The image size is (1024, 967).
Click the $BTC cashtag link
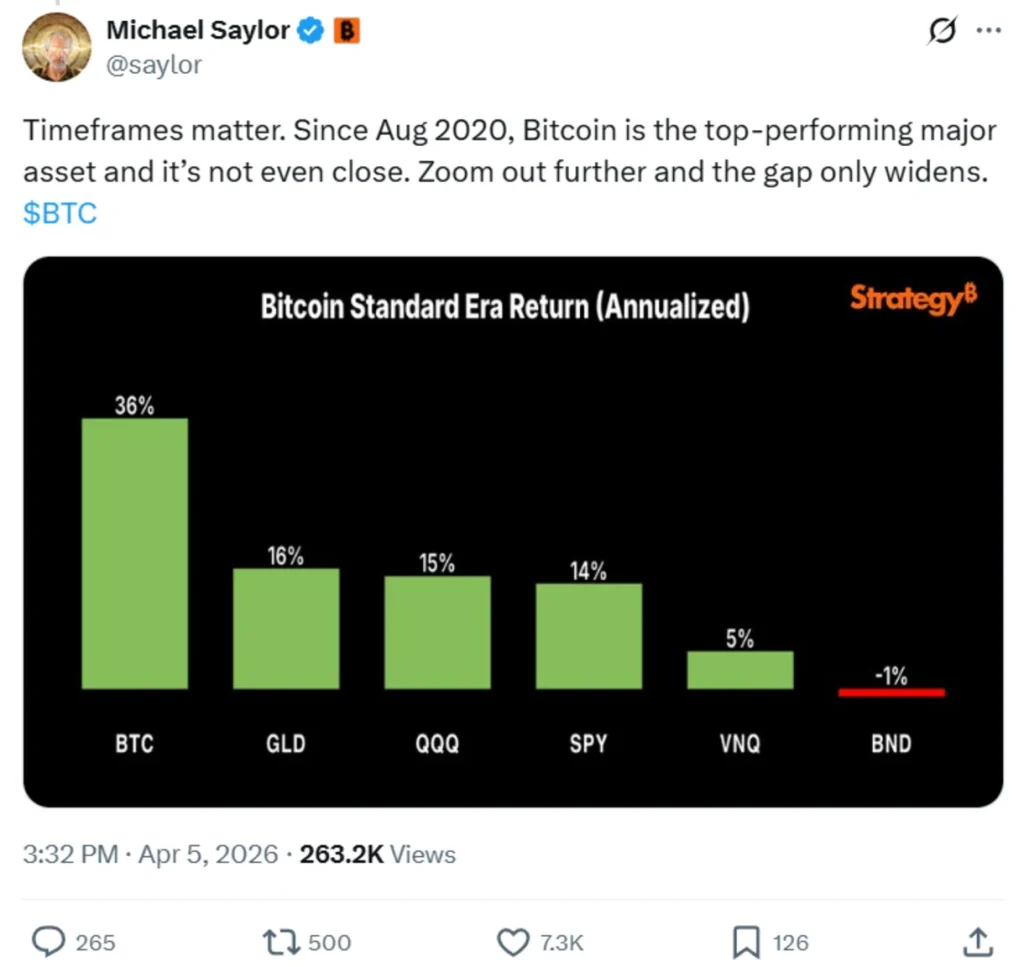coord(58,212)
